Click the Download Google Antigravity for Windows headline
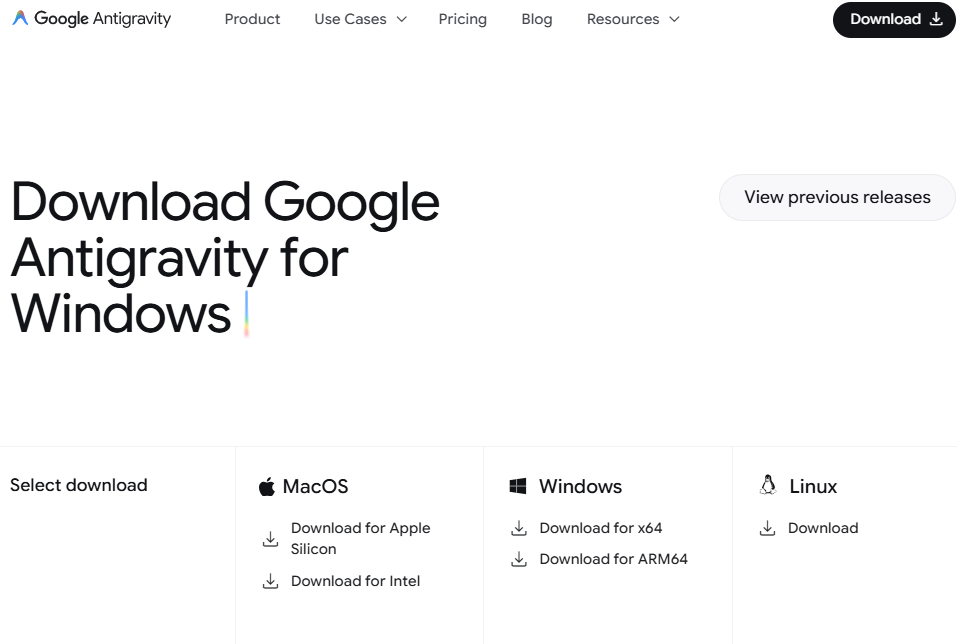Image resolution: width=957 pixels, height=644 pixels. coord(225,258)
